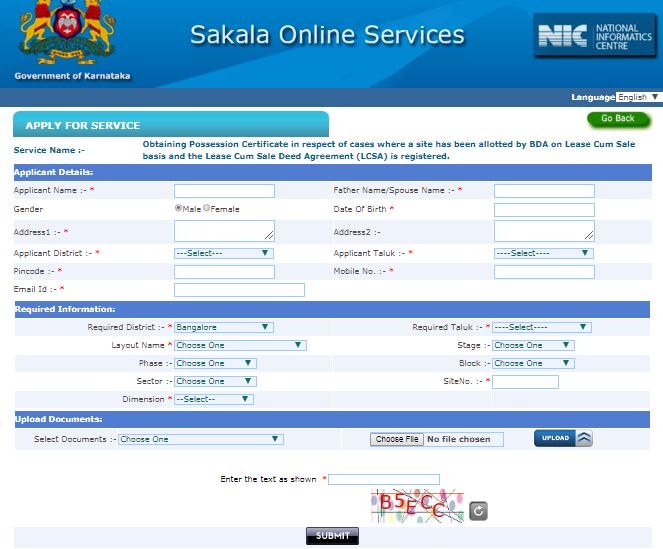The image size is (663, 549).
Task: Expand the Layout Name dropdown
Action: [x=240, y=346]
